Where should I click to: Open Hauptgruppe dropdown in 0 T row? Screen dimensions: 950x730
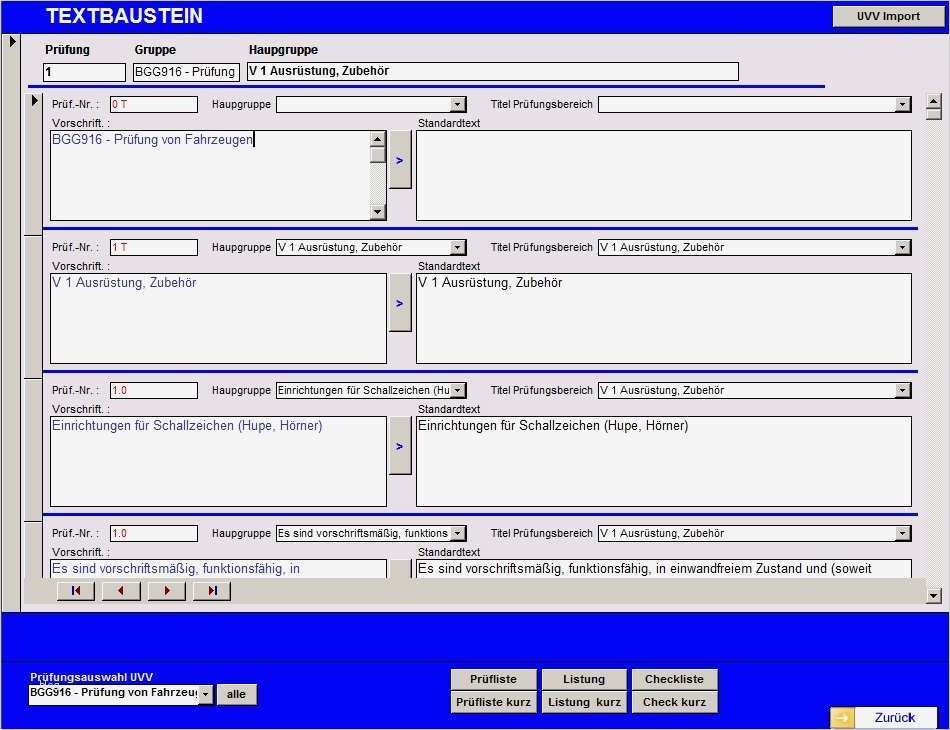459,104
